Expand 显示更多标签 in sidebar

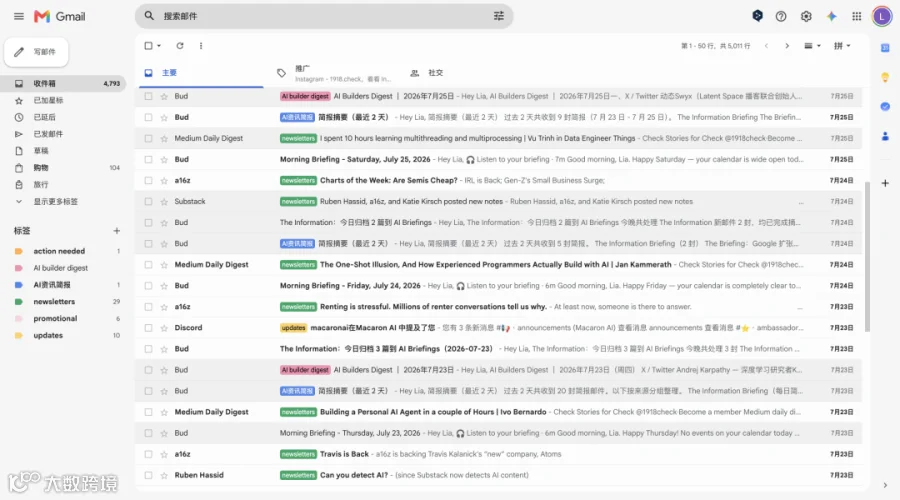[55, 201]
